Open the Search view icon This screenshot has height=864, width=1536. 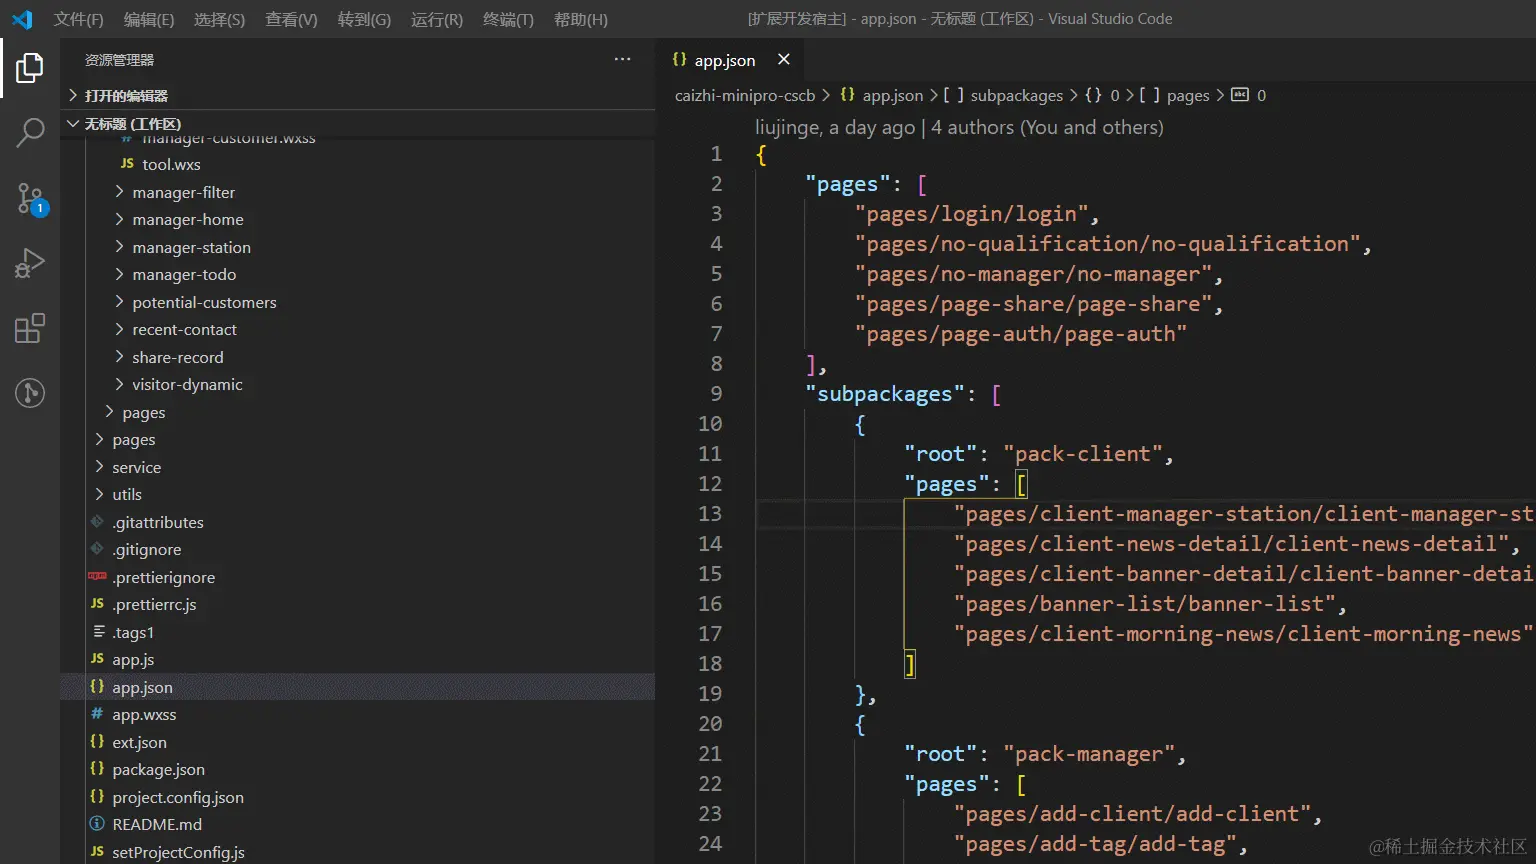click(30, 133)
